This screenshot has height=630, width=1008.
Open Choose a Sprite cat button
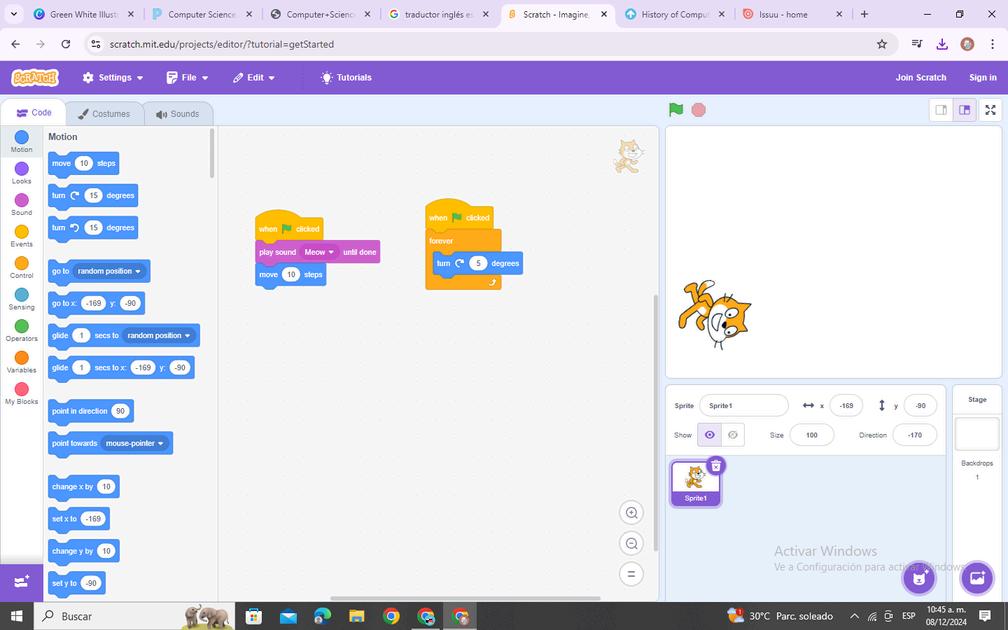(919, 578)
